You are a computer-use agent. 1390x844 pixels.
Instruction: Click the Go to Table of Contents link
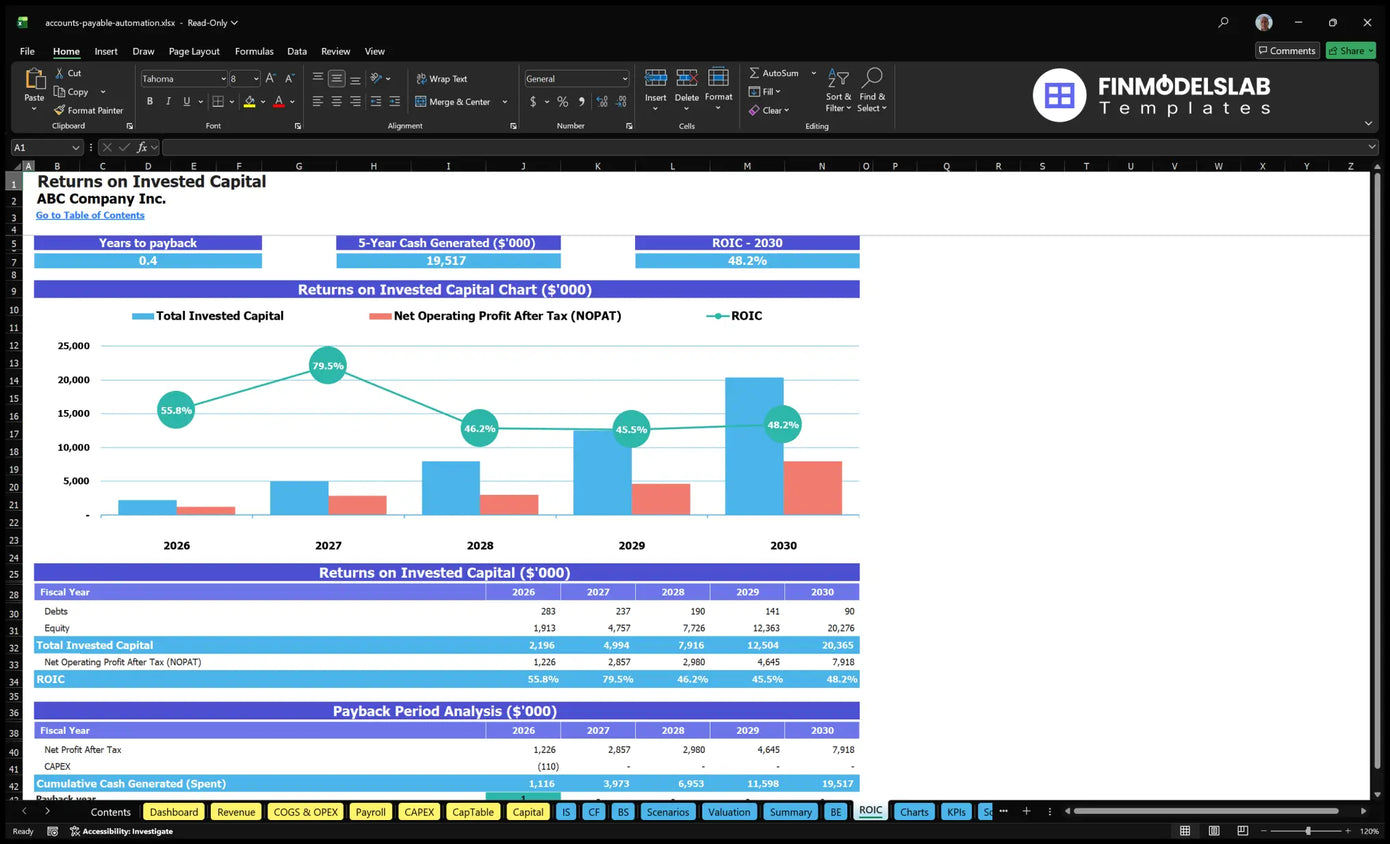[90, 215]
